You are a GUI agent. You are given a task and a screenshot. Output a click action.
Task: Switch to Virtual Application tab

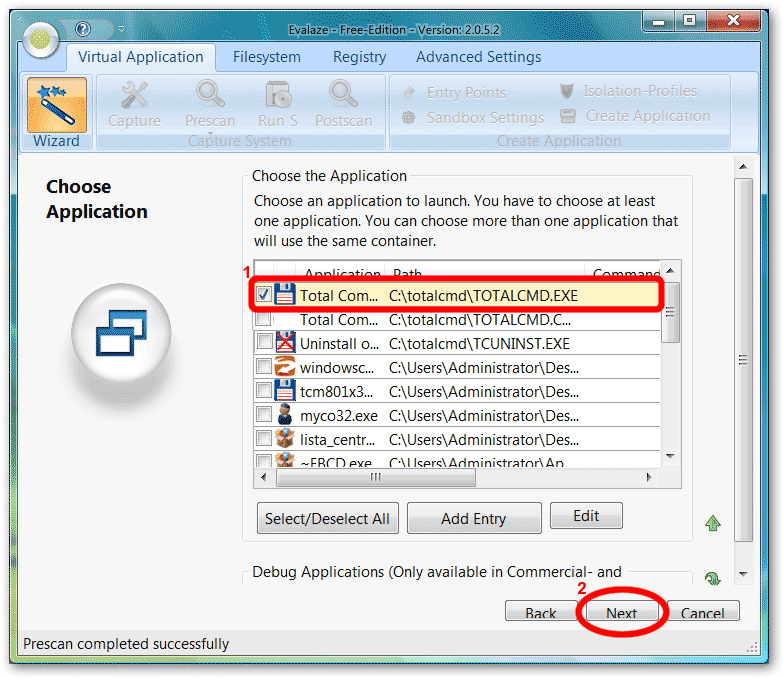pos(141,57)
